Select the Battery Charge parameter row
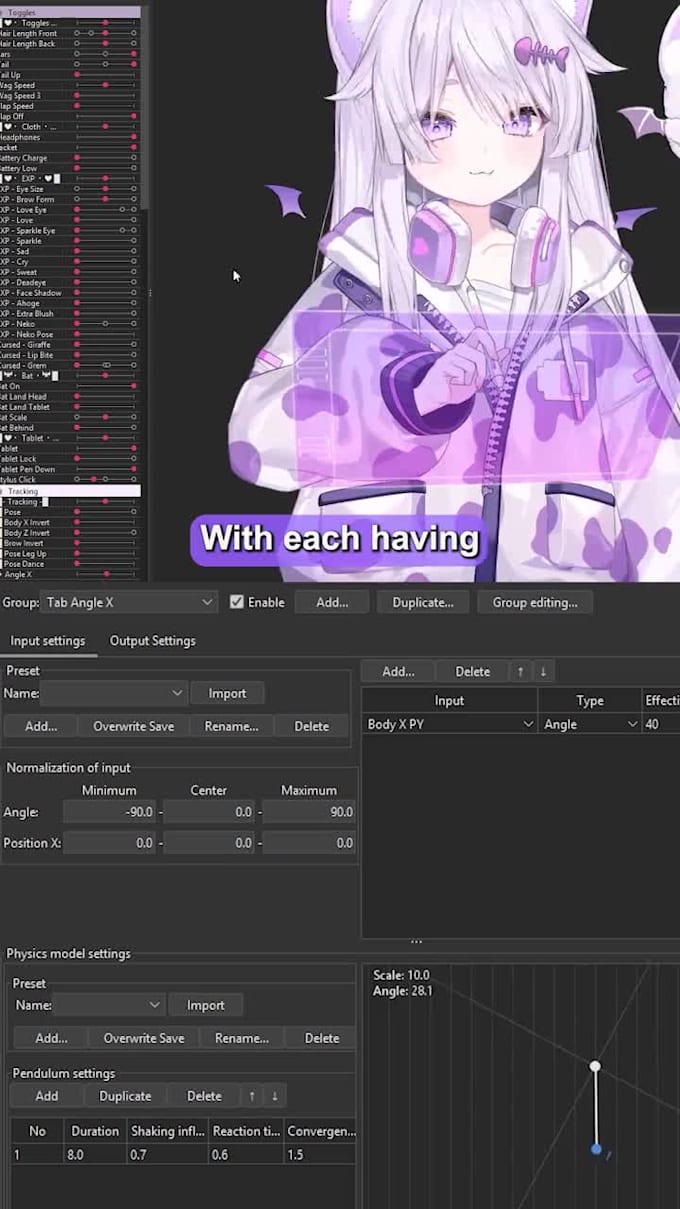 coord(70,158)
